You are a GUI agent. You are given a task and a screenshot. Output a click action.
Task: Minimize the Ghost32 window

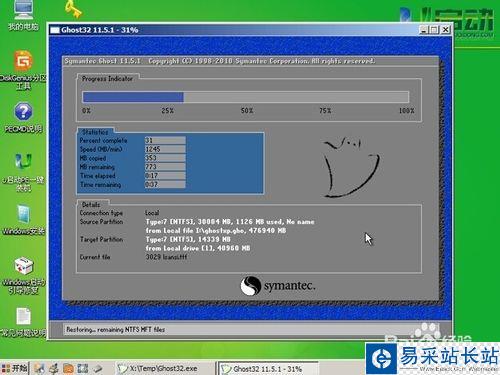[x=423, y=30]
